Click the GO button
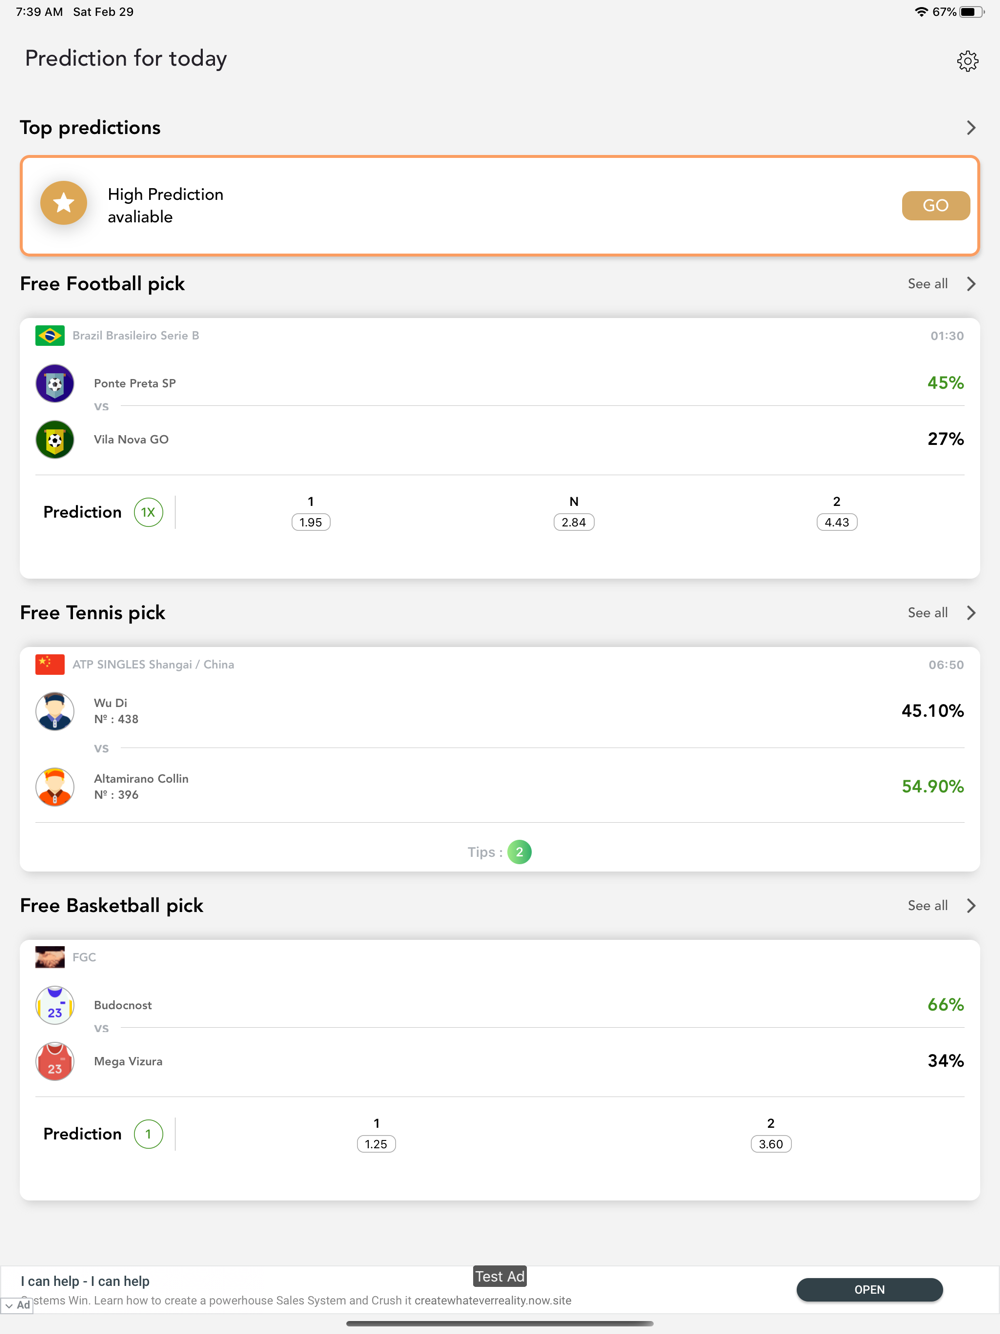The width and height of the screenshot is (1000, 1334). coord(936,205)
